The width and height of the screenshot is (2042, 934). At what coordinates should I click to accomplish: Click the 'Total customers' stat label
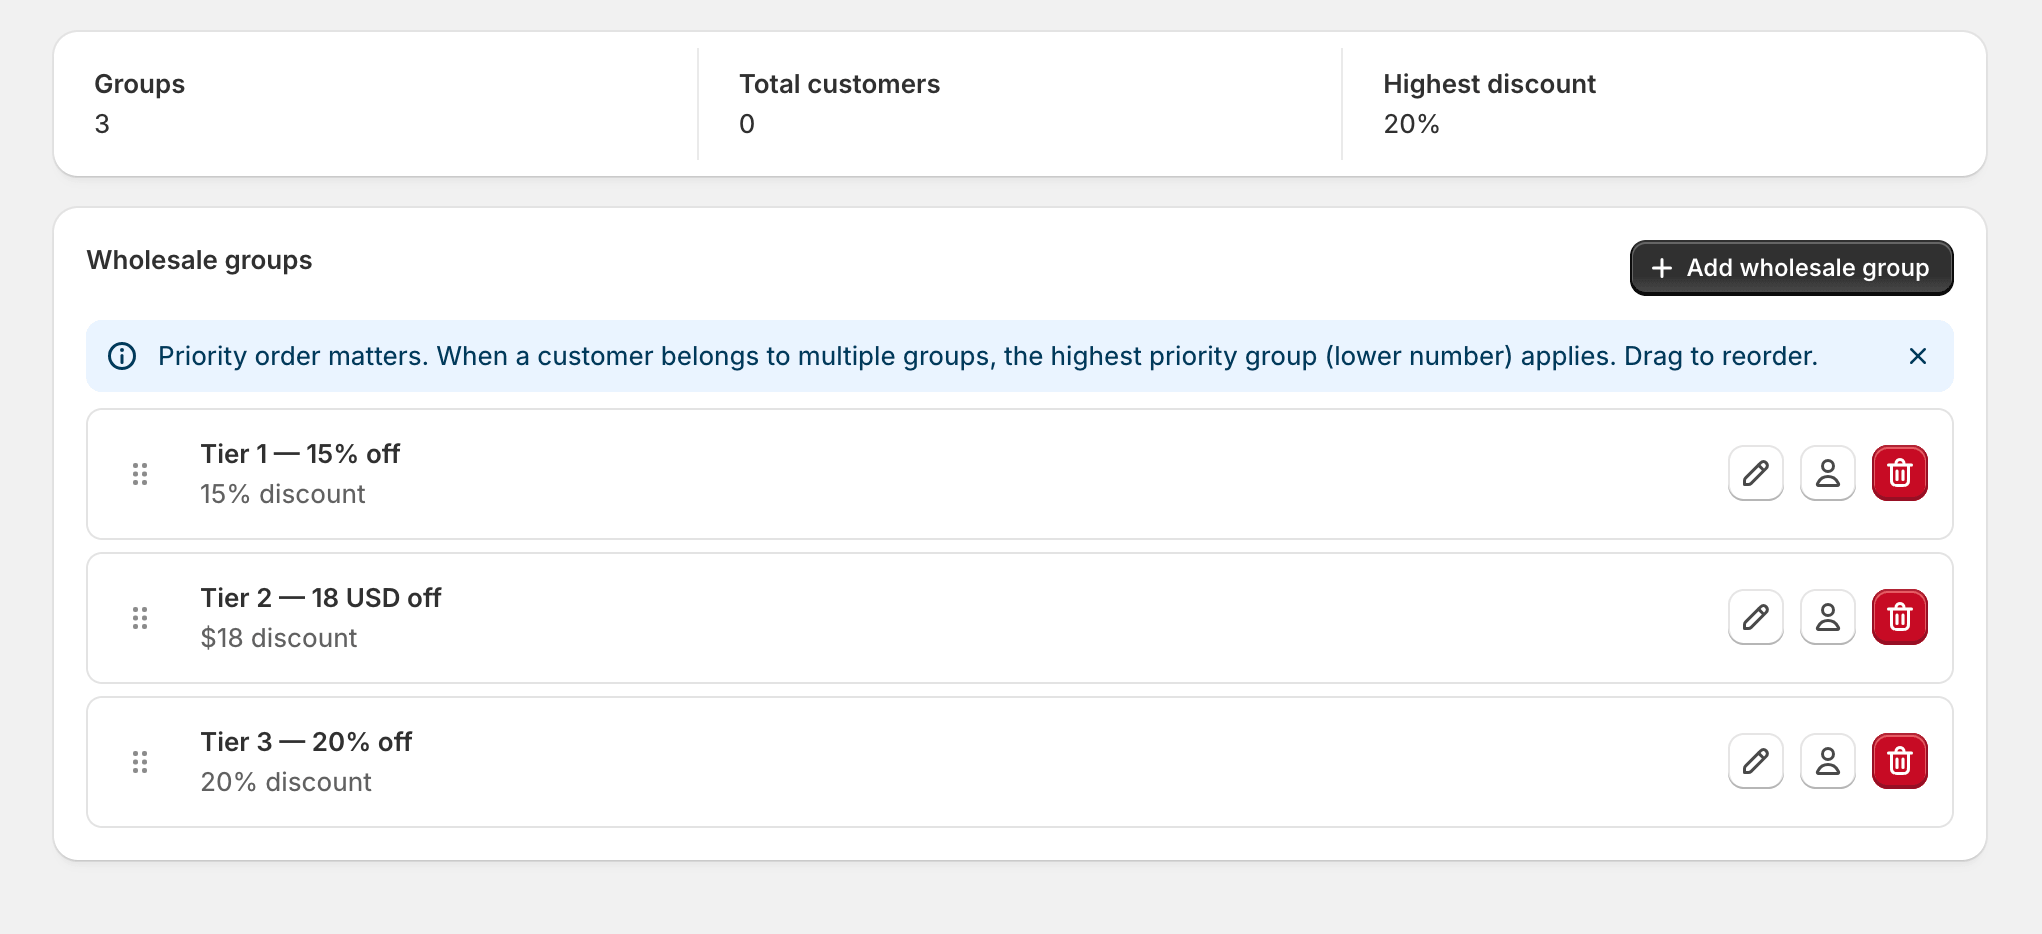(840, 84)
